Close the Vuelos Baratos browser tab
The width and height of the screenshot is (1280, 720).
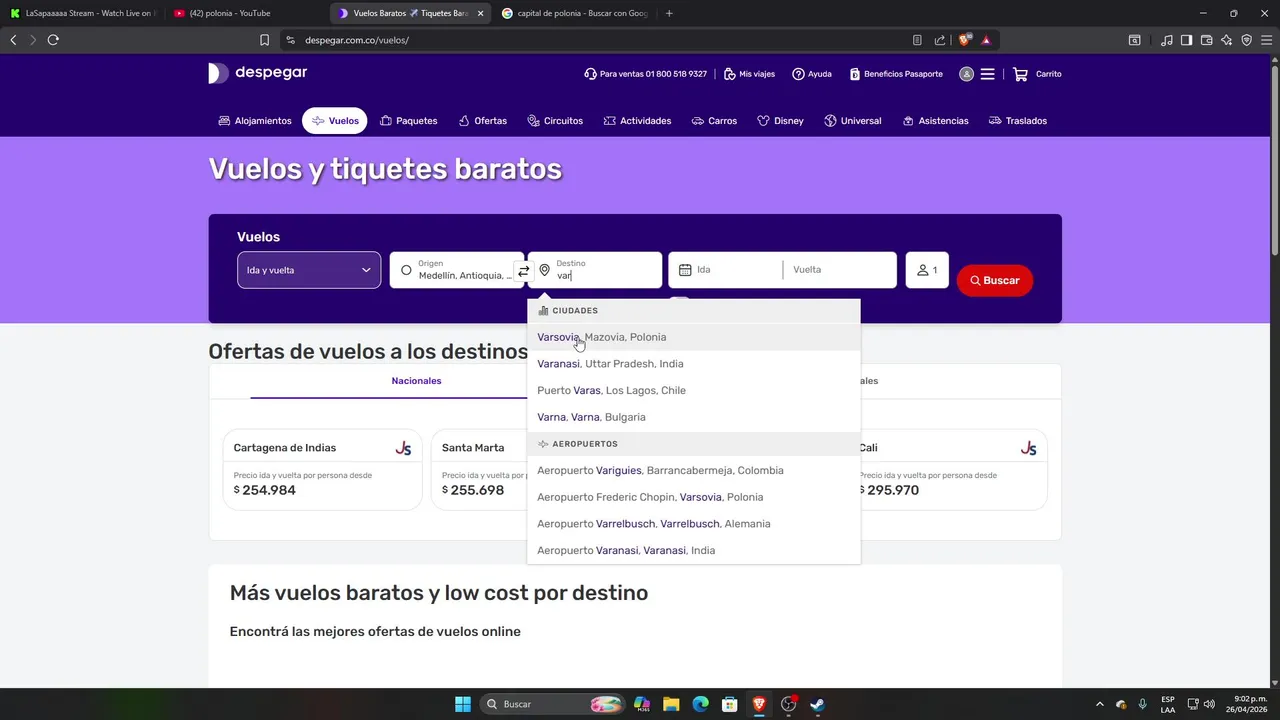pos(480,13)
